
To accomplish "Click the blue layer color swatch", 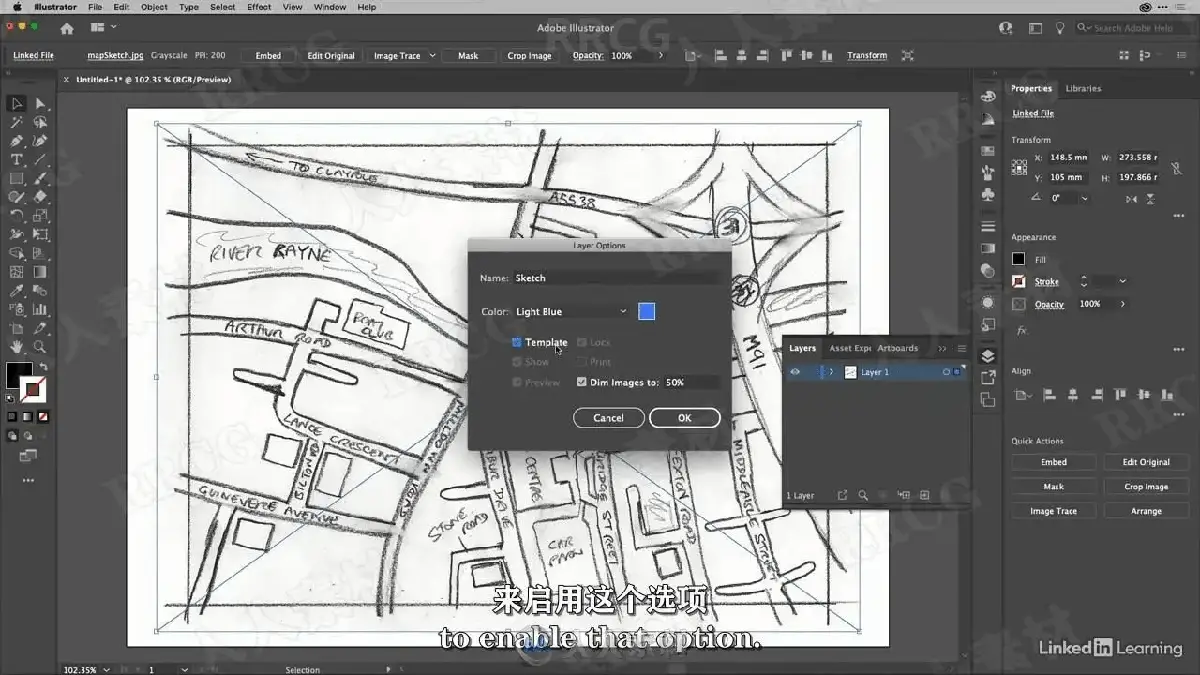I will 646,312.
